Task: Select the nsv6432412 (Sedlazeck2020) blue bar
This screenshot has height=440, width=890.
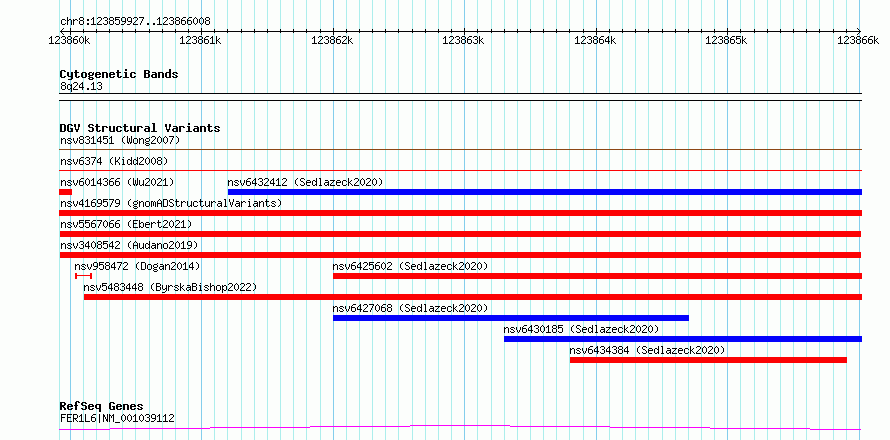Action: click(545, 192)
